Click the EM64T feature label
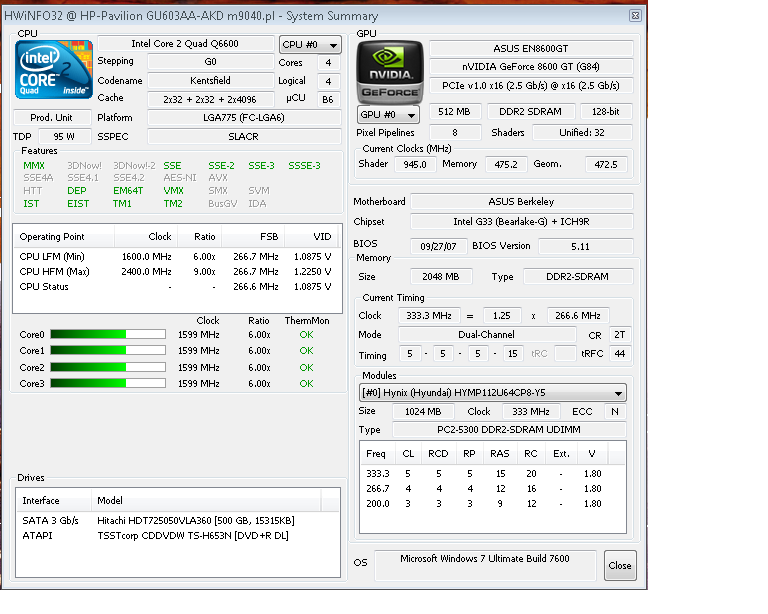The image size is (768, 614). [x=128, y=190]
